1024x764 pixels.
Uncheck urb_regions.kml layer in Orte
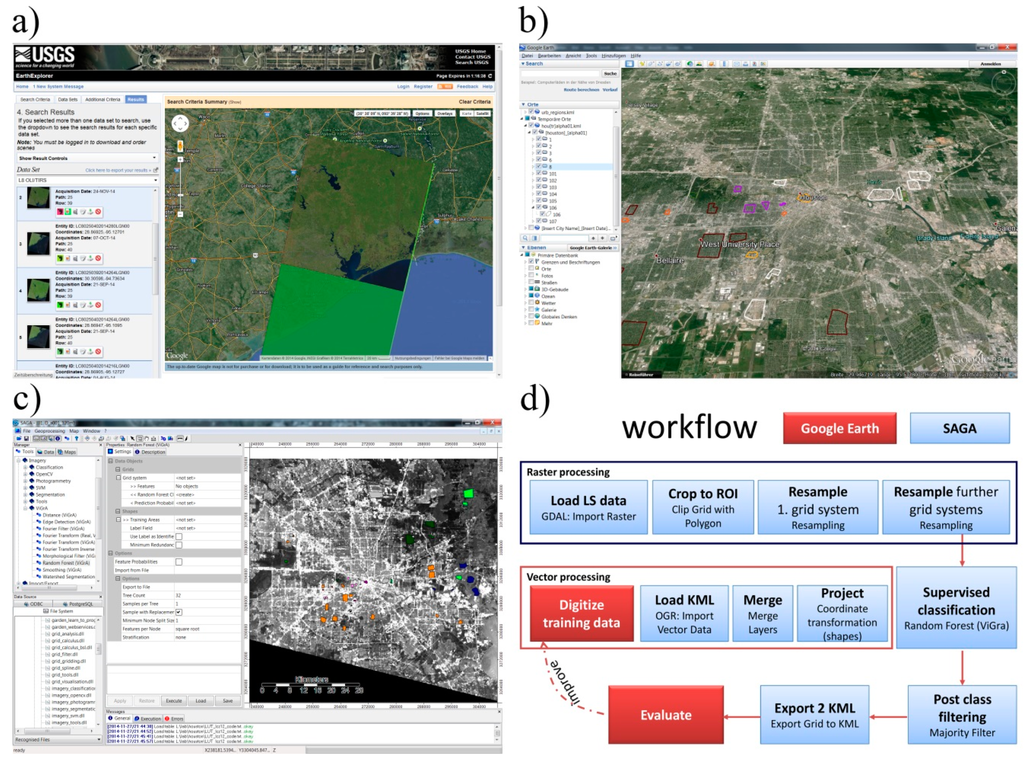531,112
